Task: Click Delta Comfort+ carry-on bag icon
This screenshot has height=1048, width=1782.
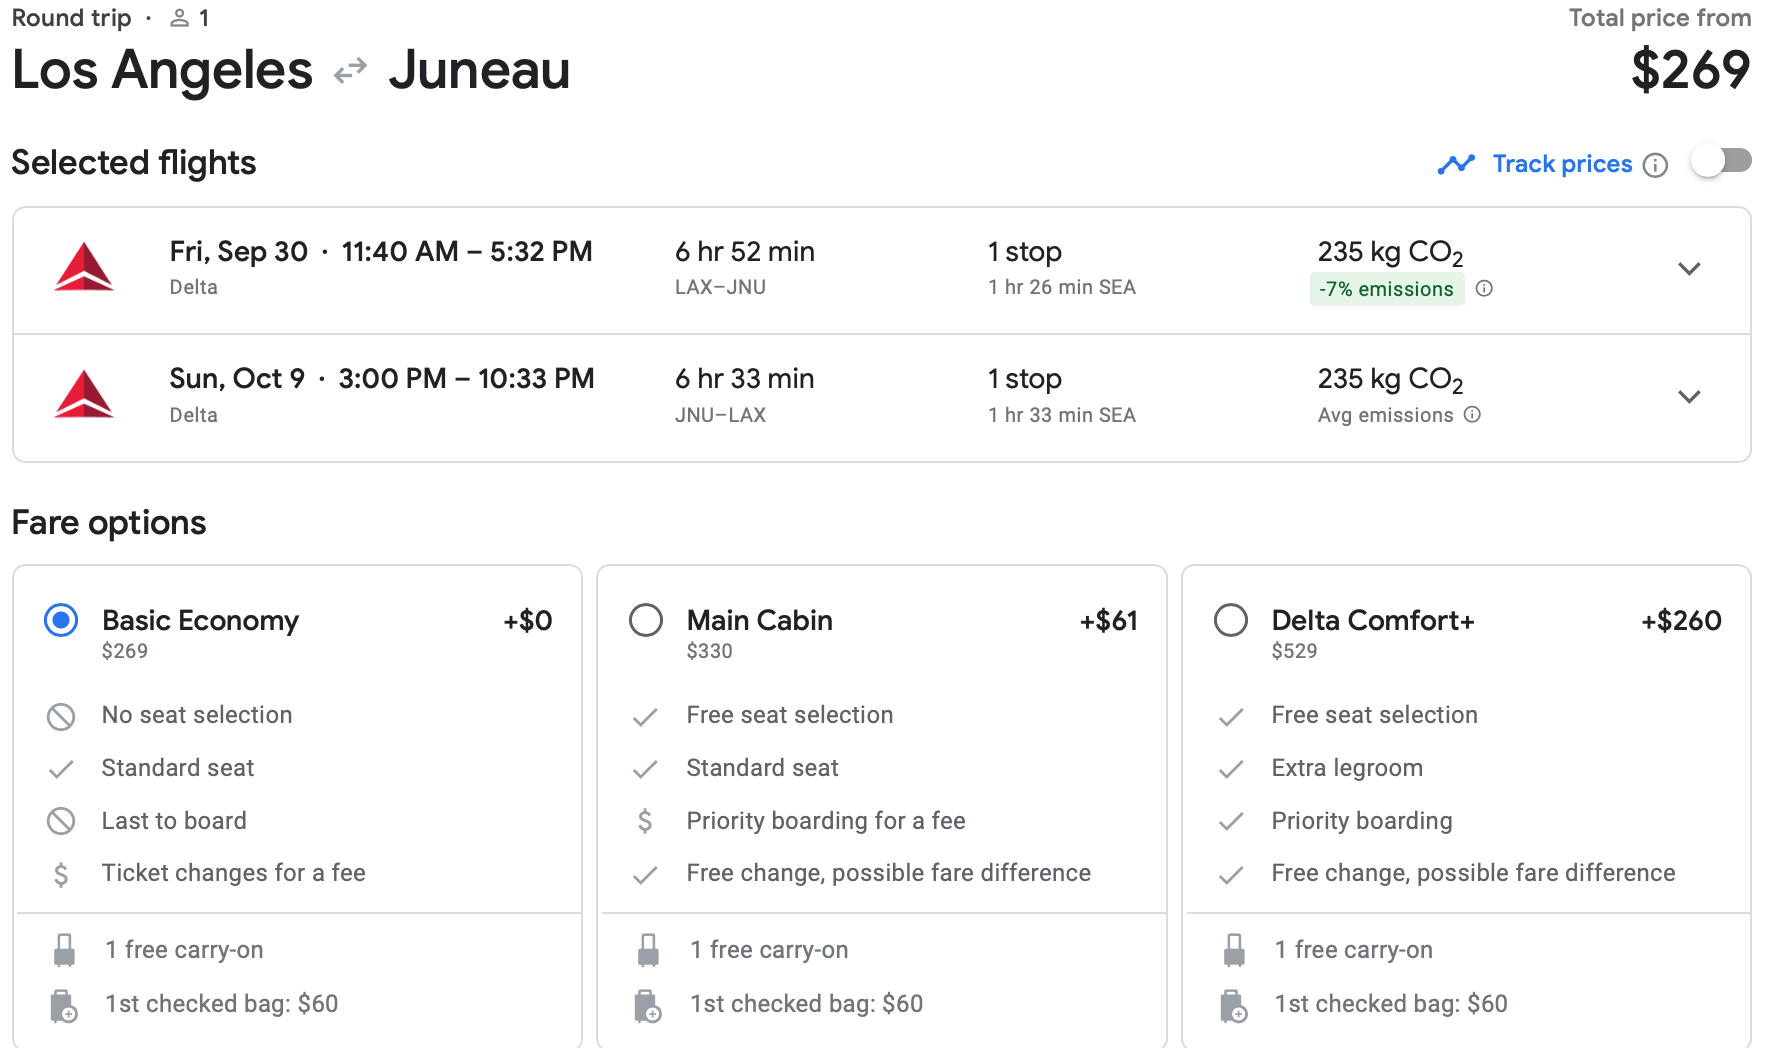Action: point(1234,950)
